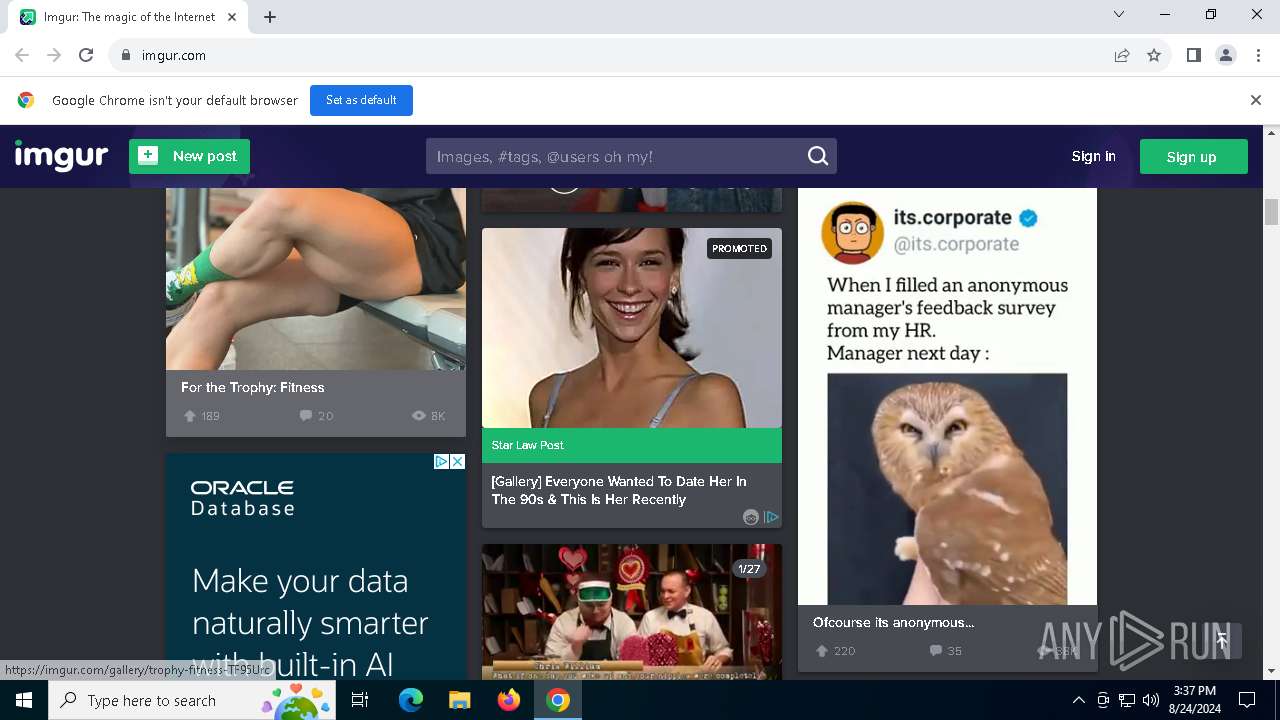The image size is (1280, 720).
Task: Click the AdChoices icon on promoted post
Action: pyautogui.click(x=771, y=517)
